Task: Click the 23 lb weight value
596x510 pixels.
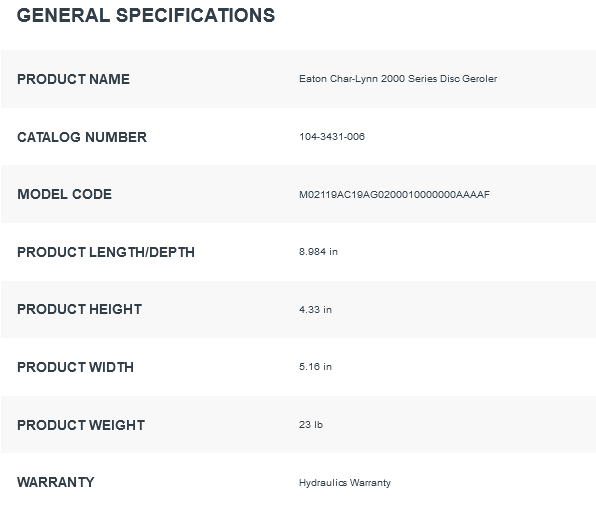Action: [311, 424]
